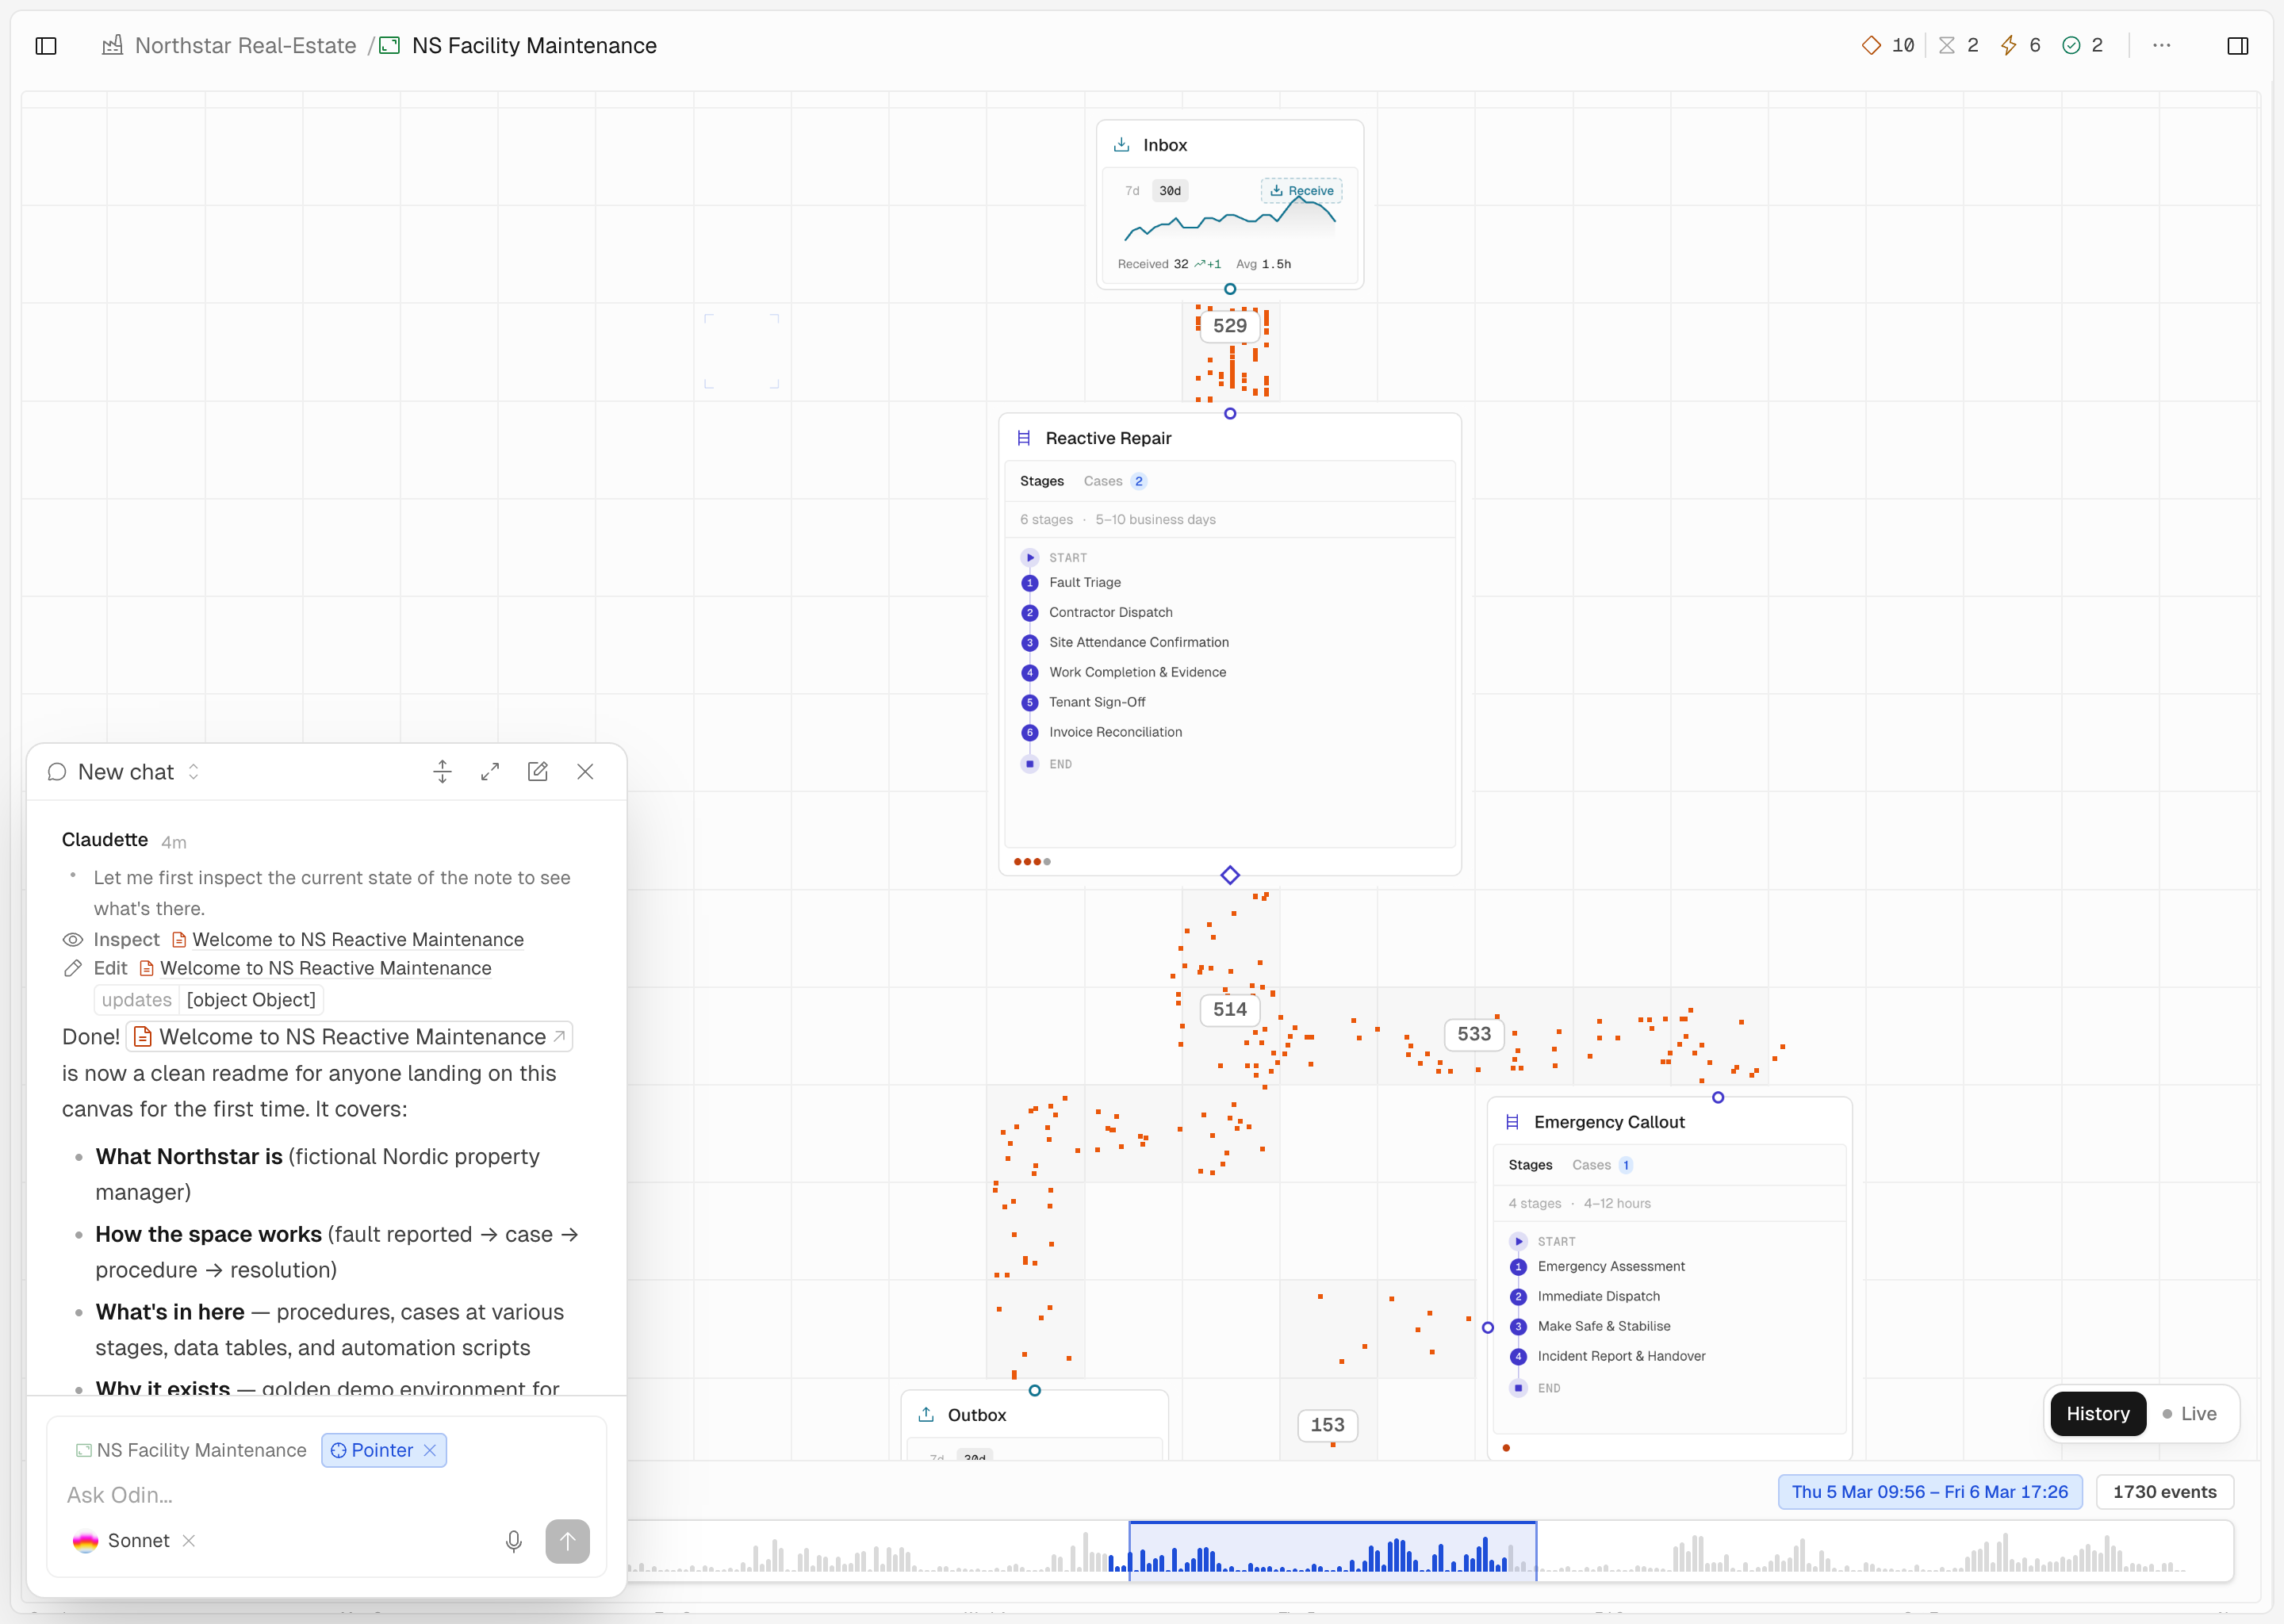Image resolution: width=2284 pixels, height=1624 pixels.
Task: Click the microphone voice input icon
Action: point(514,1541)
